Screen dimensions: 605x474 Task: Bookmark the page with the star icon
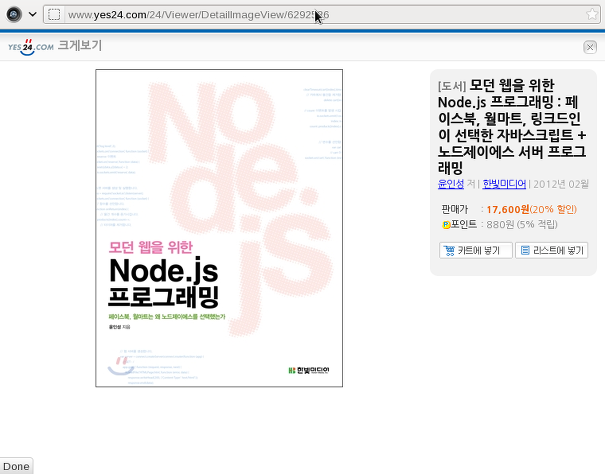click(591, 15)
